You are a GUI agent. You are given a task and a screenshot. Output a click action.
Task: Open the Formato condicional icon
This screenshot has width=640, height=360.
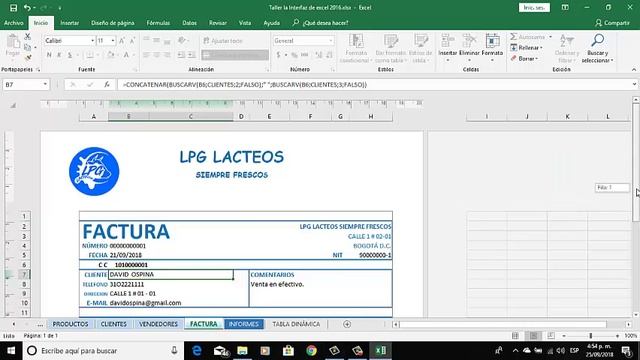[356, 41]
